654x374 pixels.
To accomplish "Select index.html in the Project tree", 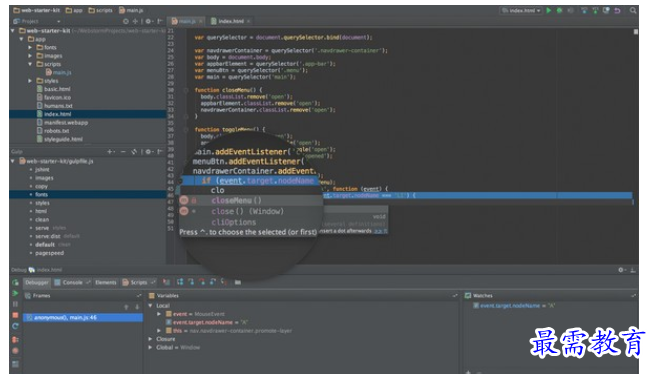I will 88,114.
